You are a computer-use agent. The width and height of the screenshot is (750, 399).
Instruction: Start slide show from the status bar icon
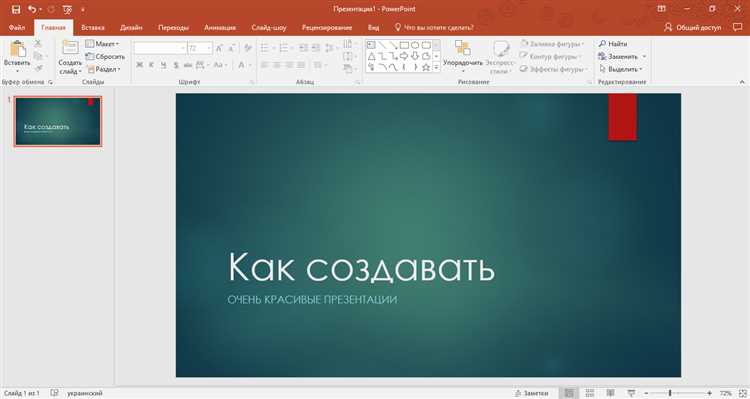[x=631, y=393]
